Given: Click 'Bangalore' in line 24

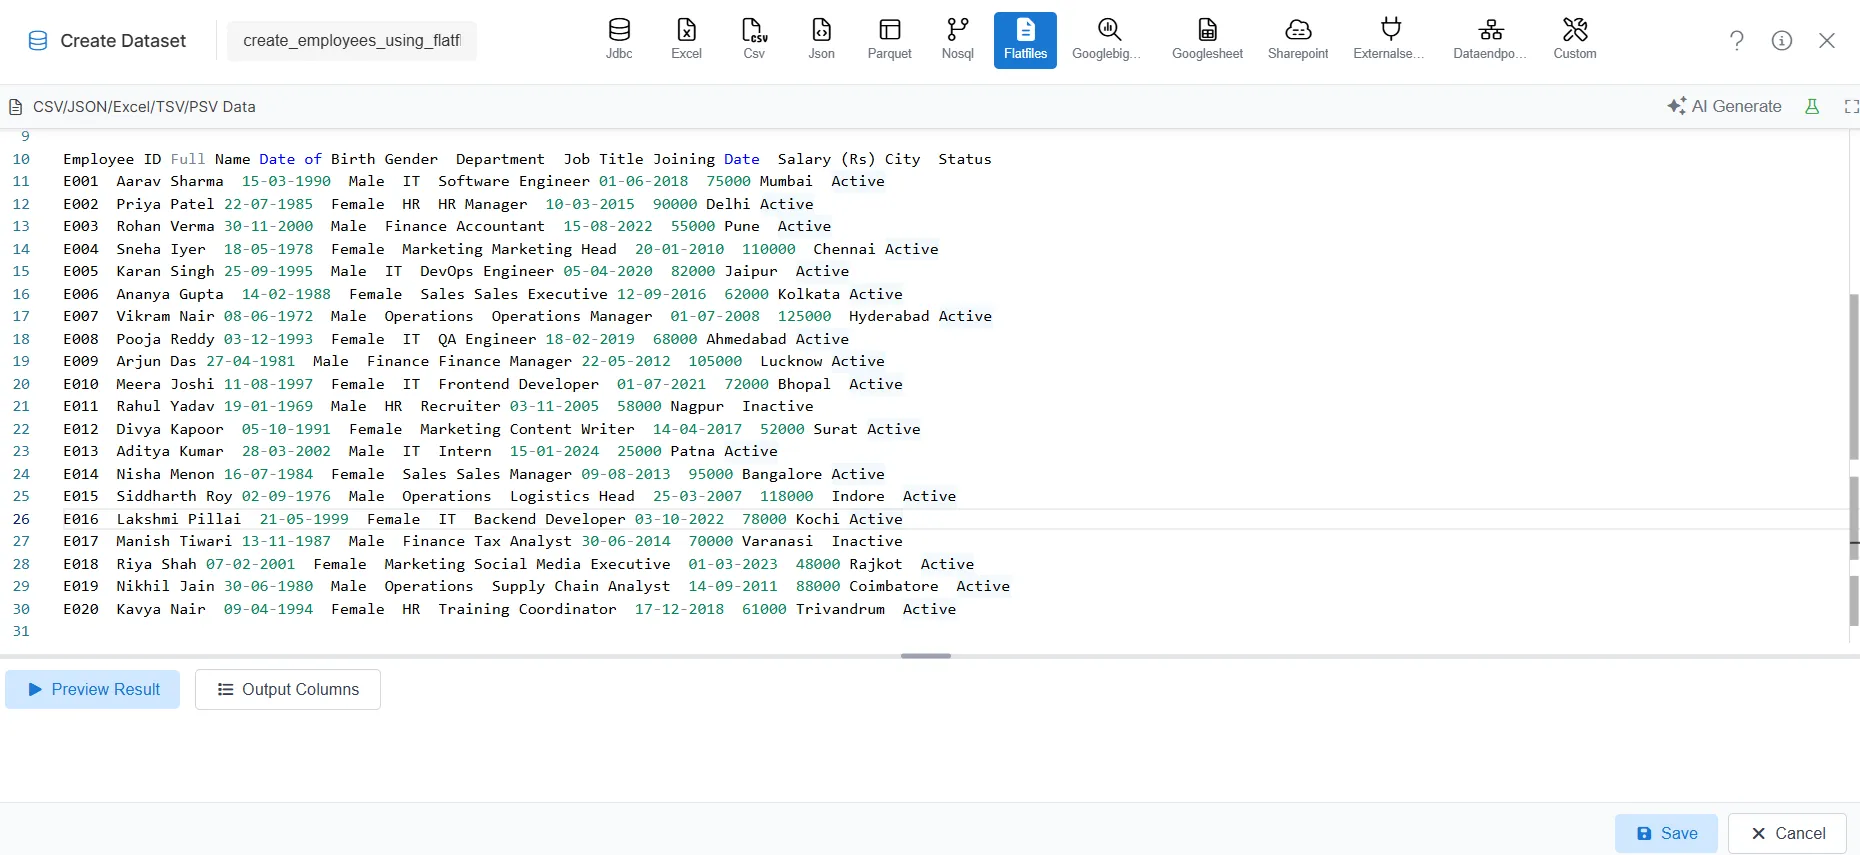Looking at the screenshot, I should [782, 474].
